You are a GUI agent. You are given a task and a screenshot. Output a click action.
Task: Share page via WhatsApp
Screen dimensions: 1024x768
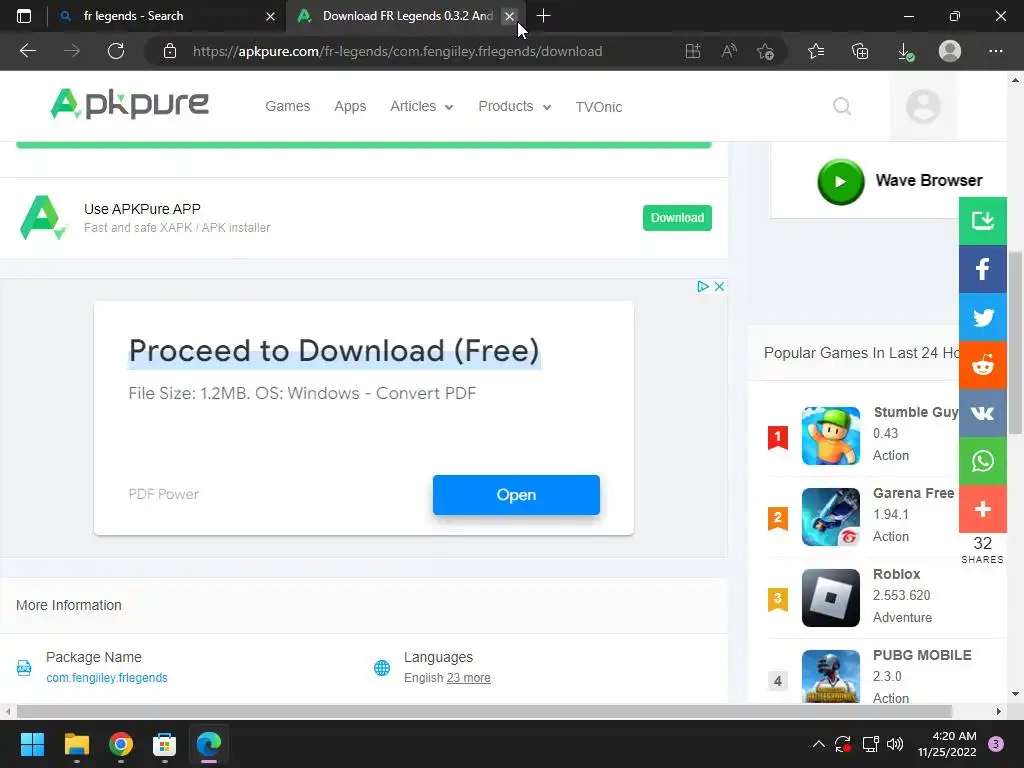982,461
